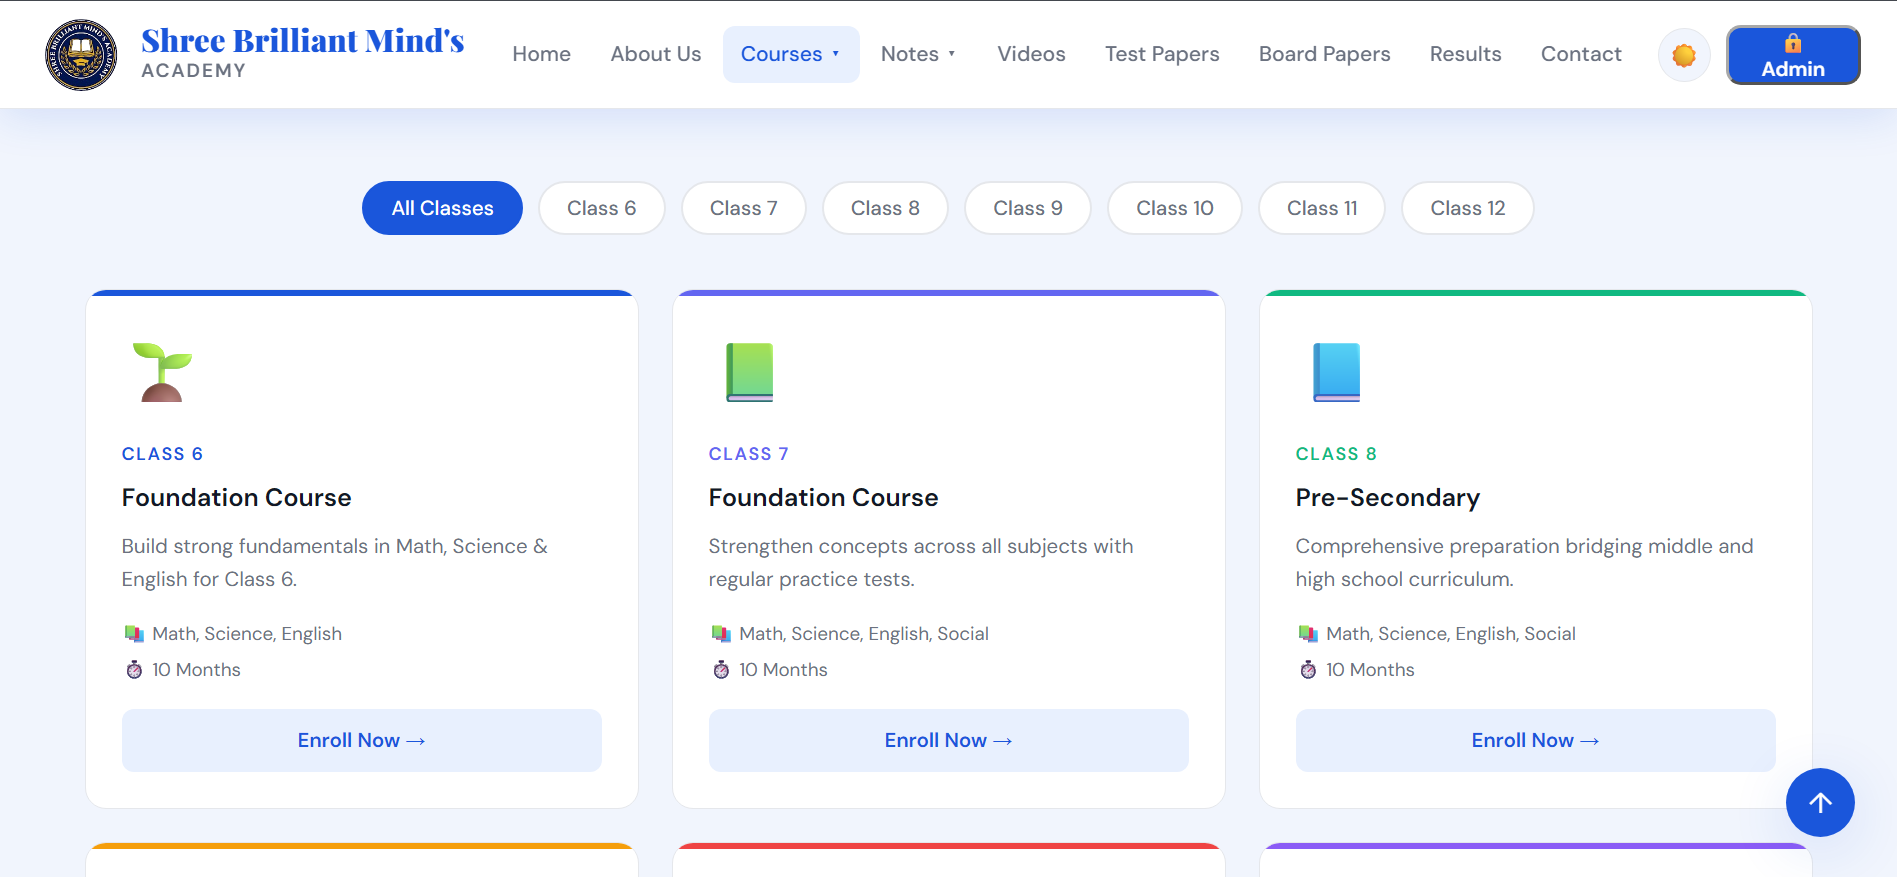1897x877 pixels.
Task: Click books icon beside Math, Science, English
Action: [134, 634]
